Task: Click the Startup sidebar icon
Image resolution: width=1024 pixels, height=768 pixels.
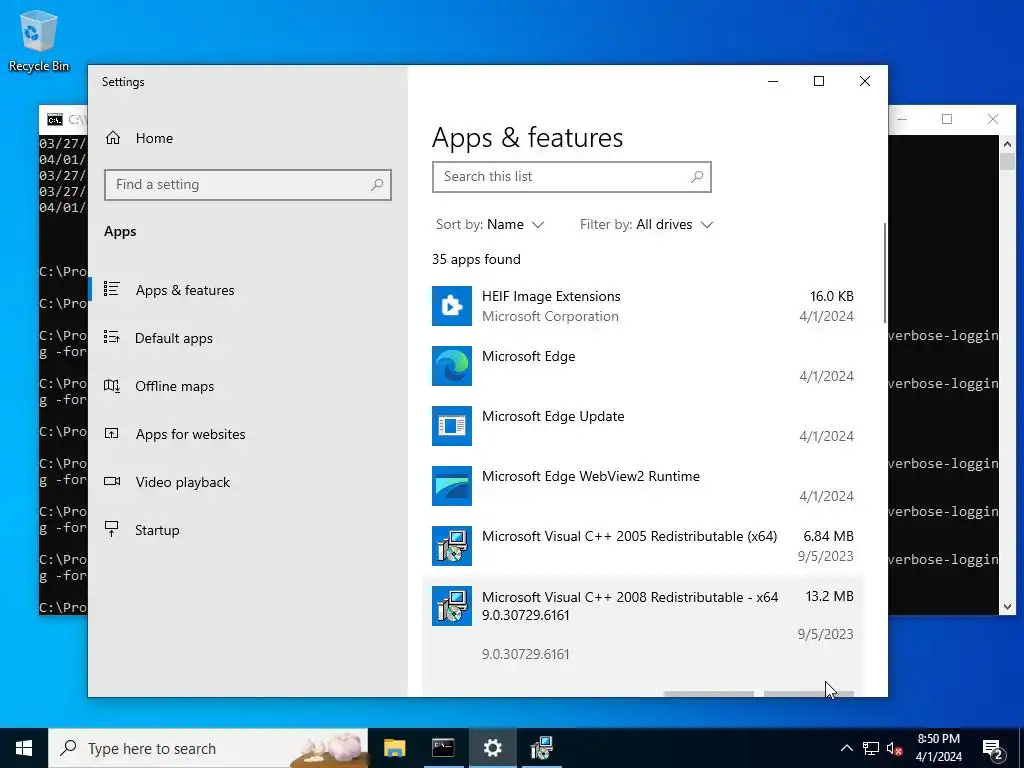Action: point(112,529)
